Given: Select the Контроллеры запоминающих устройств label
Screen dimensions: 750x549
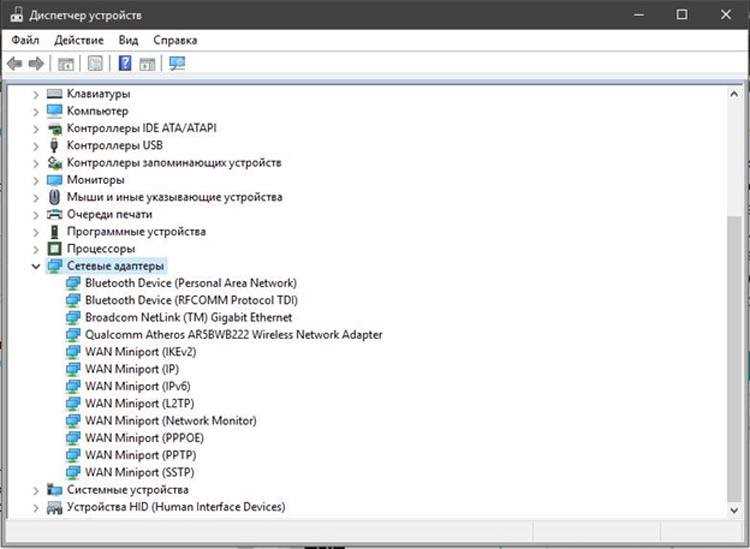Looking at the screenshot, I should 174,163.
